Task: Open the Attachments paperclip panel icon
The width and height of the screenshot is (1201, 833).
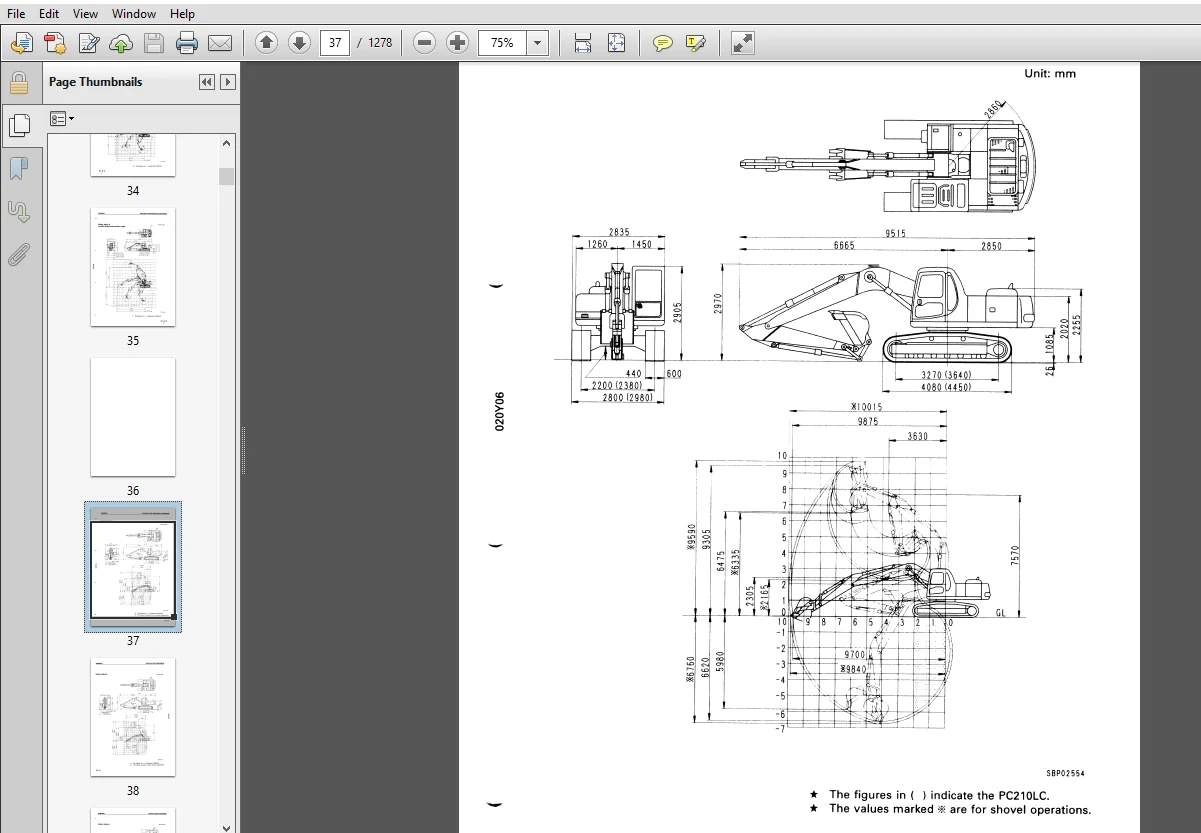Action: (x=18, y=255)
